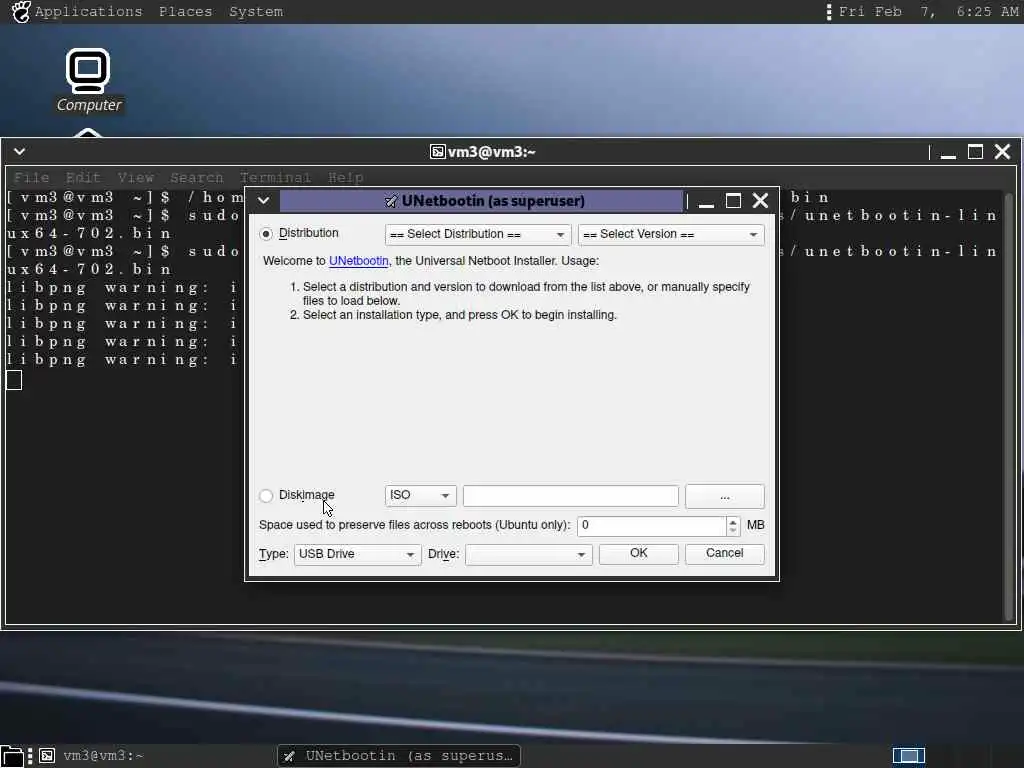Open the System menu
Viewport: 1024px width, 768px height.
click(256, 12)
